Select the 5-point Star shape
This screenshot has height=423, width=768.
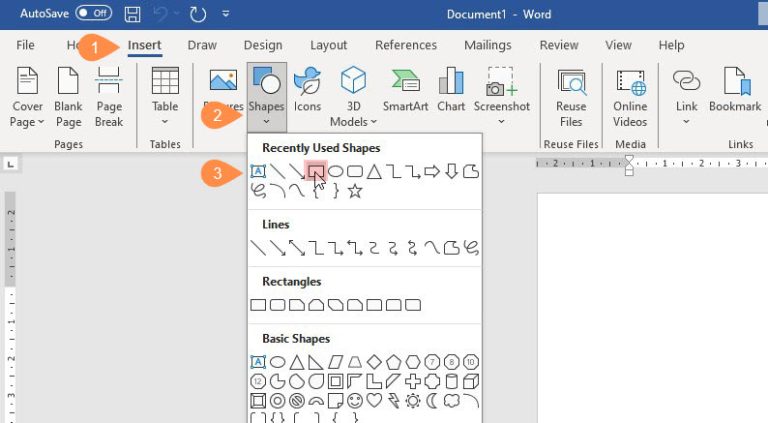[x=355, y=191]
